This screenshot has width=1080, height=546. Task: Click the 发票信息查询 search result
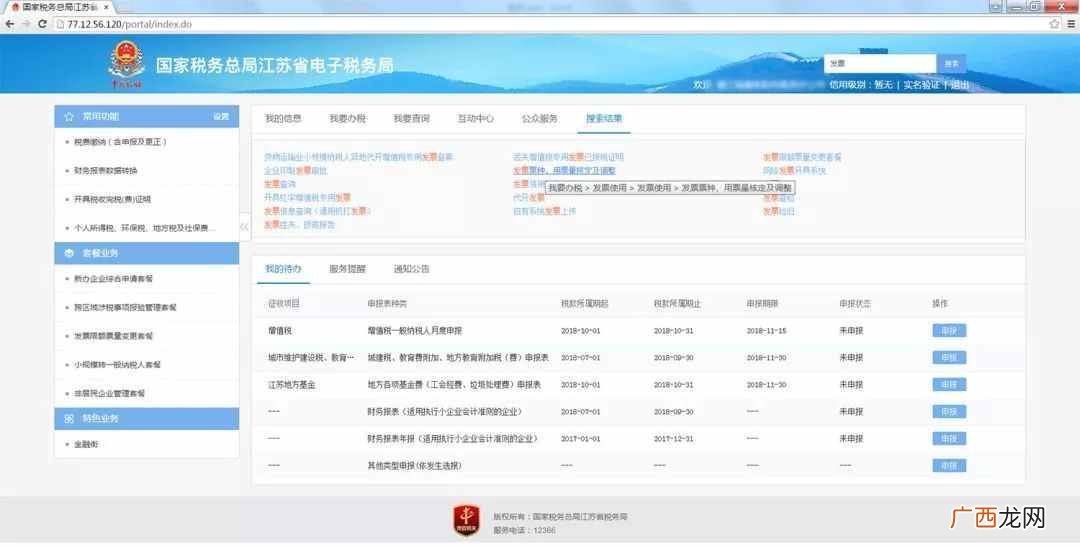click(x=318, y=211)
